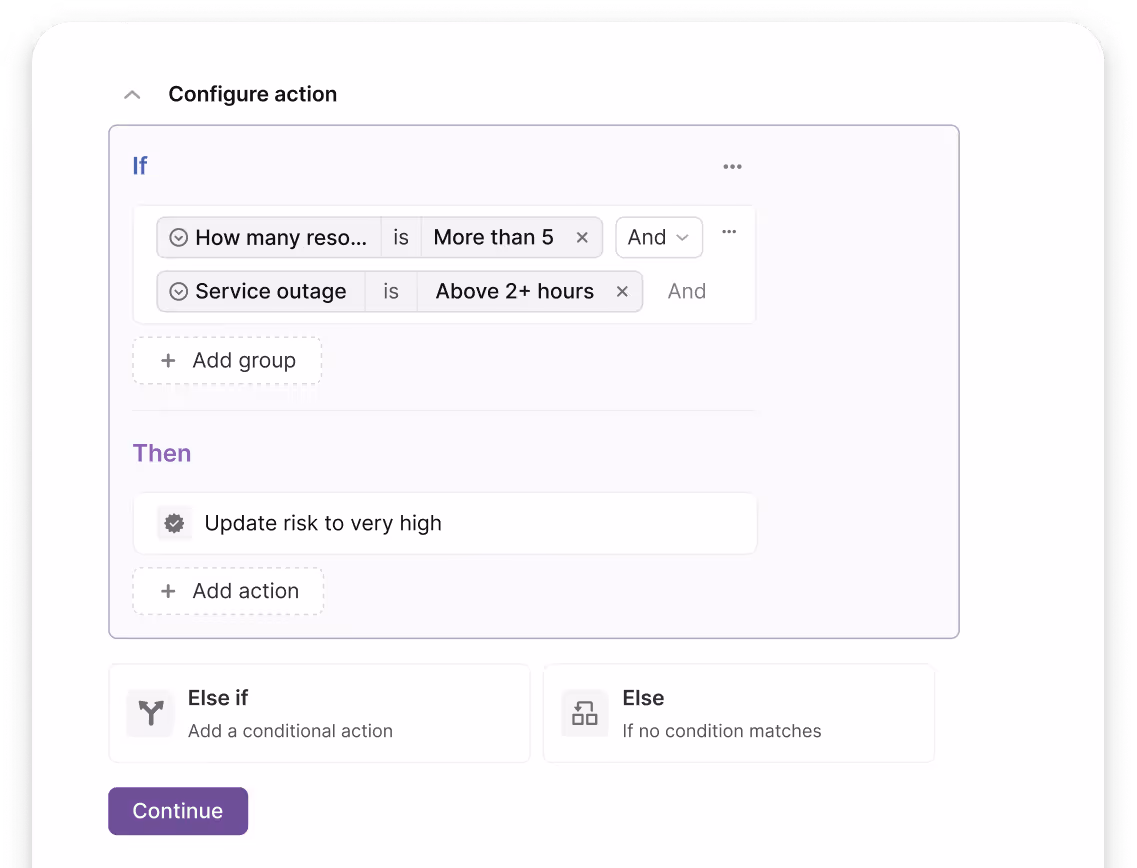Remove the More than 5 condition
Screen dimensions: 1137x868
point(582,238)
